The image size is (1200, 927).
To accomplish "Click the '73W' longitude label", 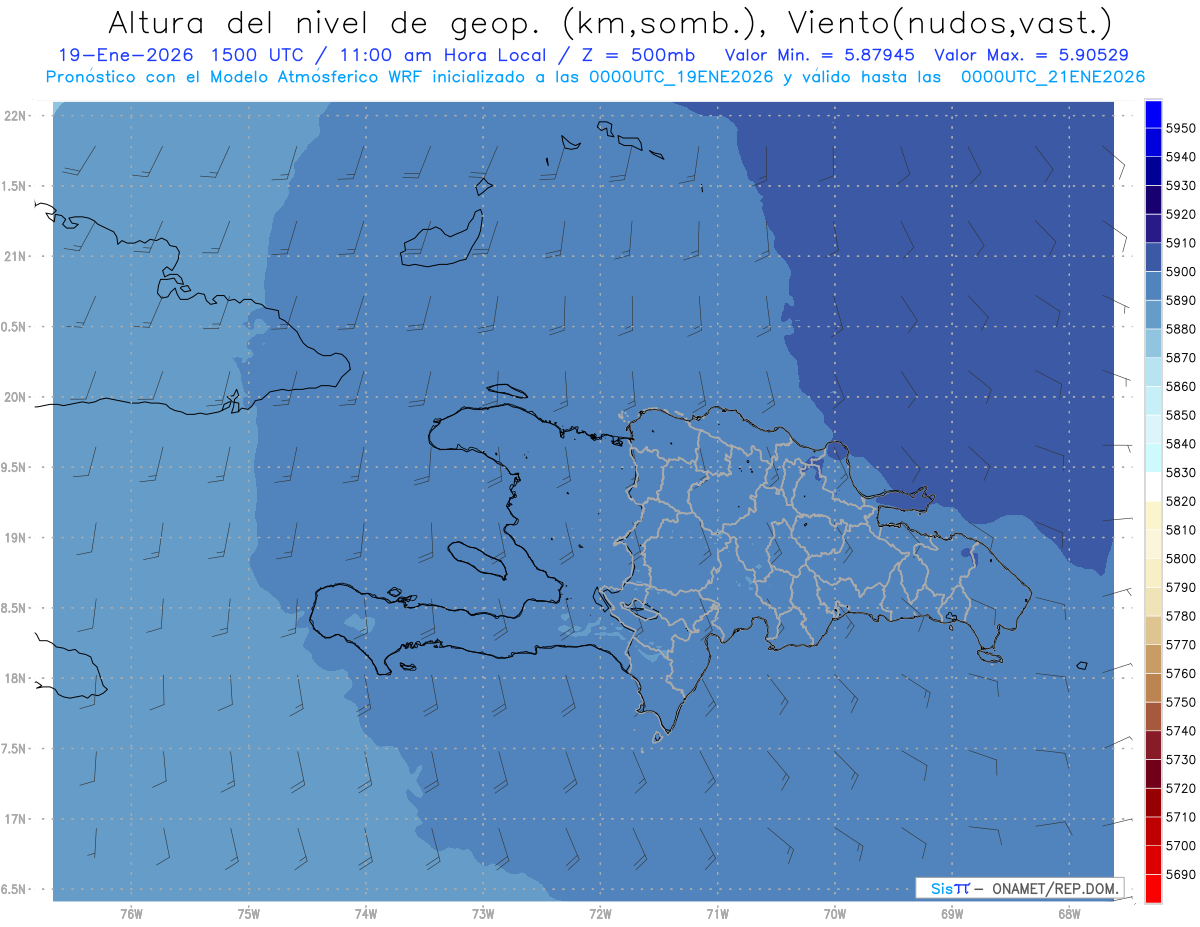I will tap(483, 913).
